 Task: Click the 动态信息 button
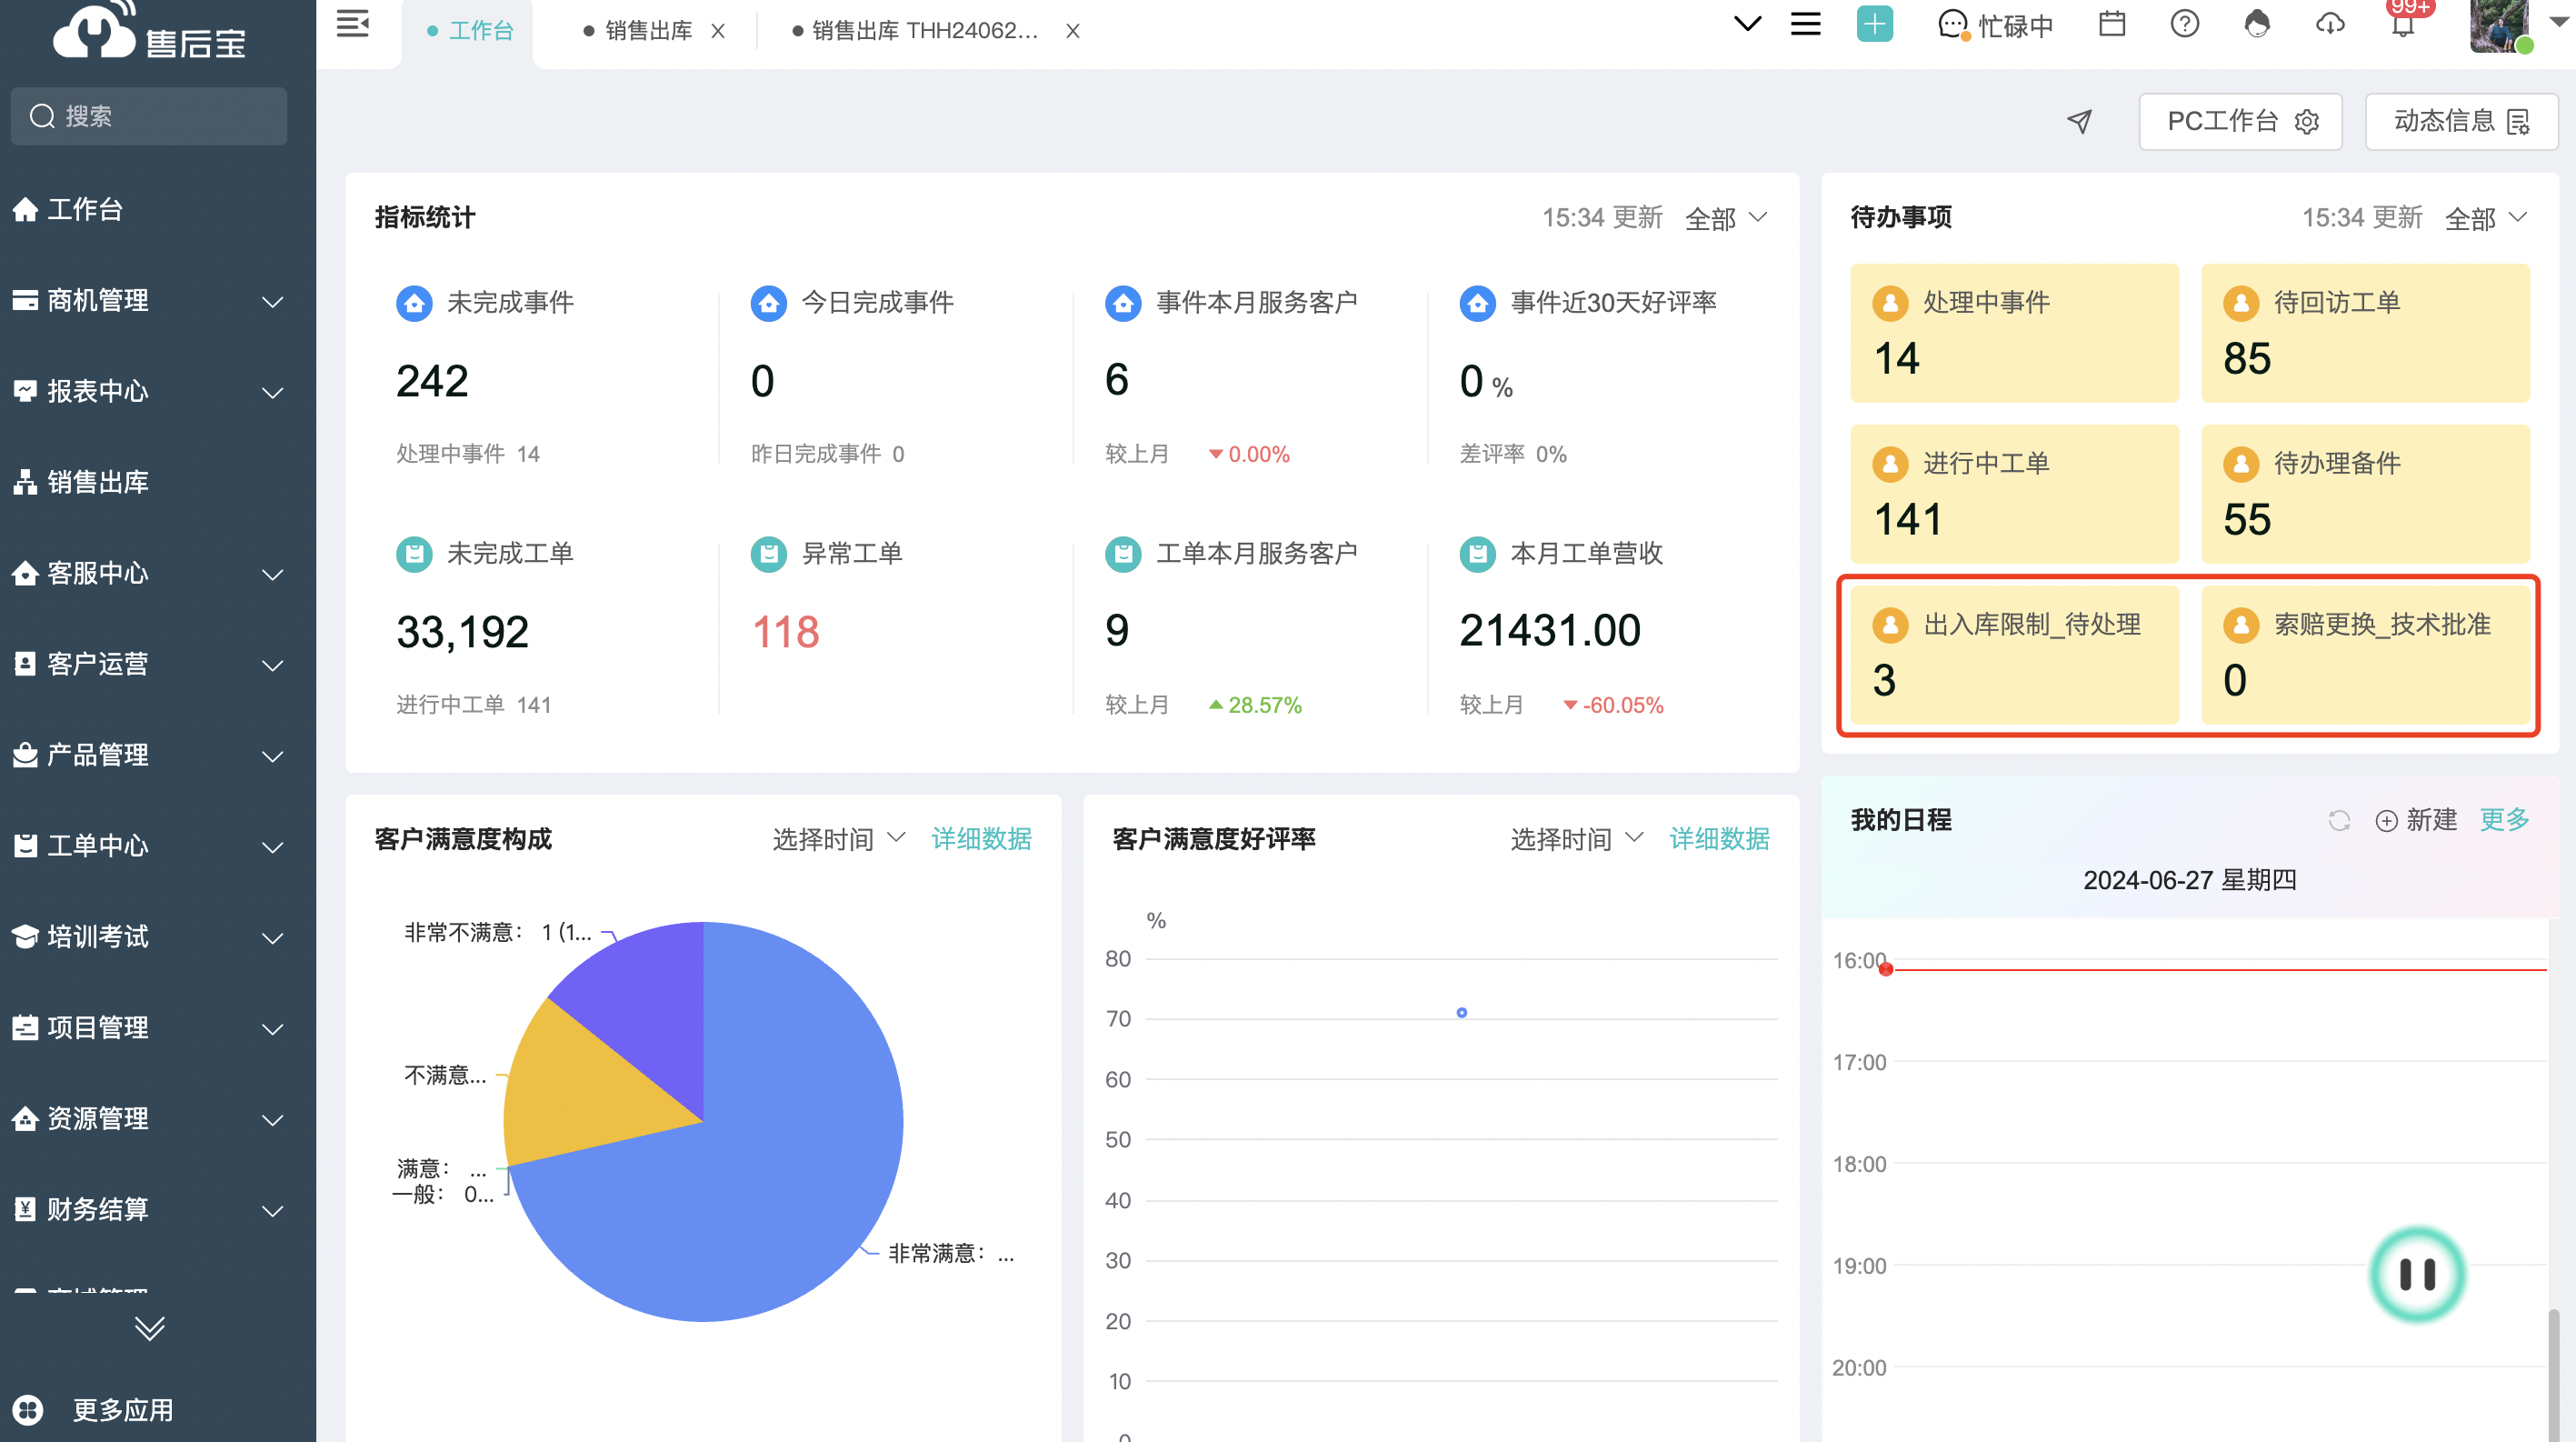(x=2461, y=122)
